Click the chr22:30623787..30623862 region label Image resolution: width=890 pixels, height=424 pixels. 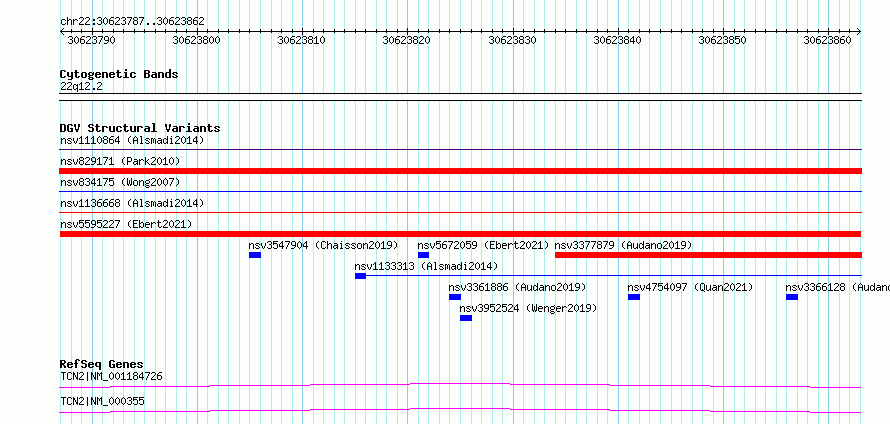tap(132, 22)
